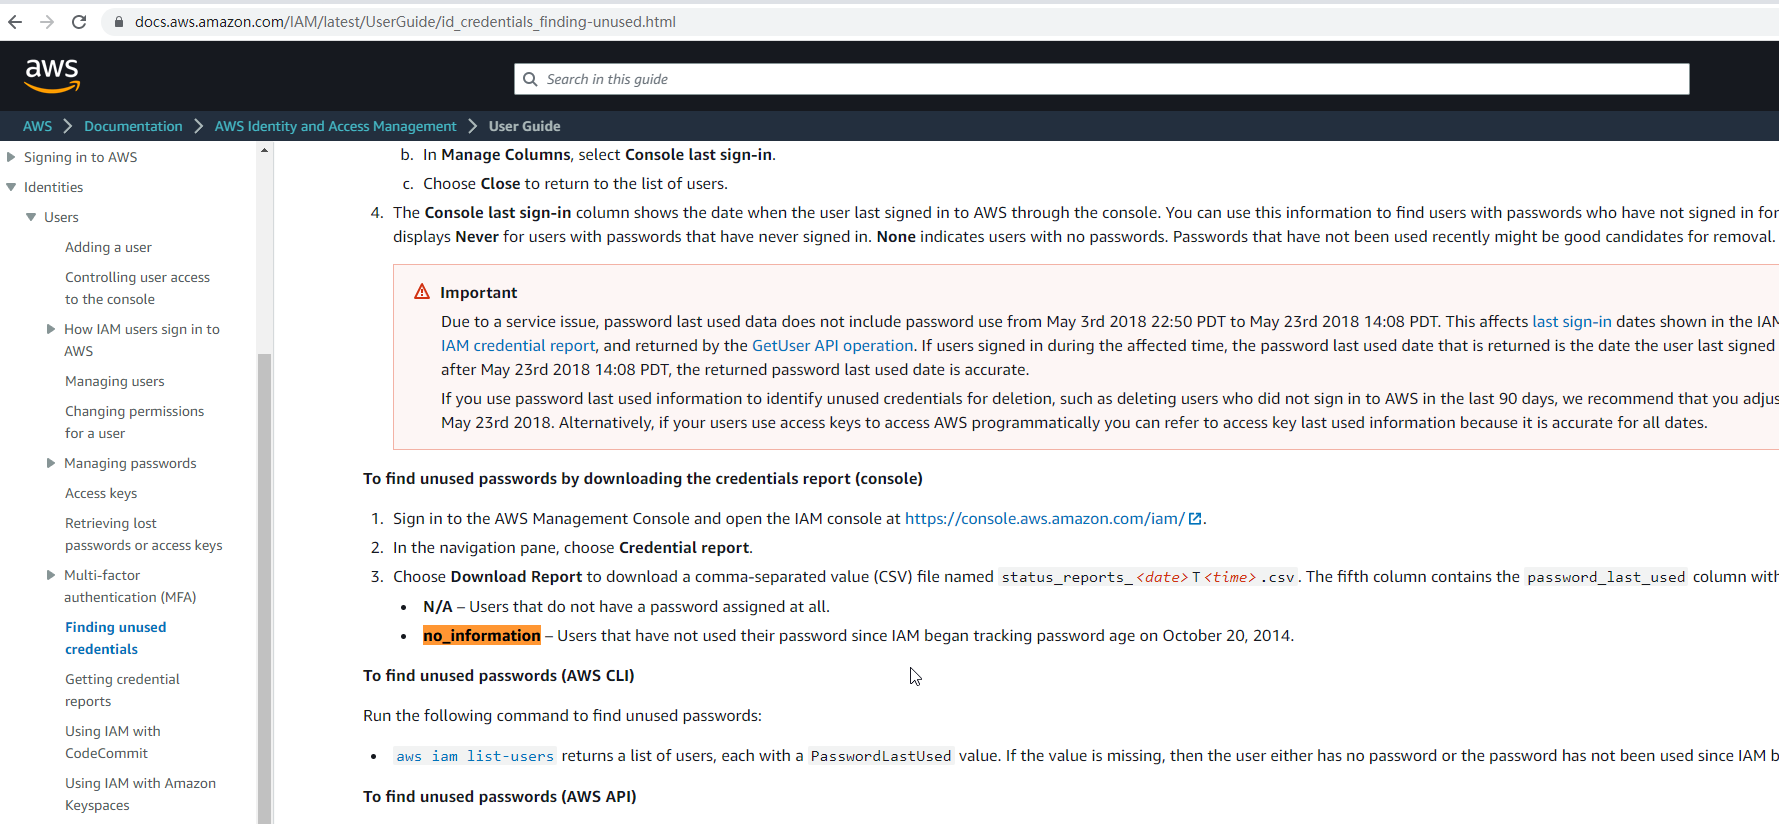The height and width of the screenshot is (824, 1779).
Task: Click Signing in to AWS sidebar item
Action: (81, 157)
